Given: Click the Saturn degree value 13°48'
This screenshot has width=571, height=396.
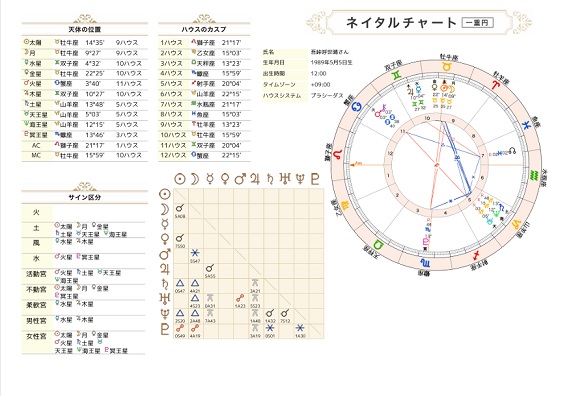Looking at the screenshot, I should (94, 105).
